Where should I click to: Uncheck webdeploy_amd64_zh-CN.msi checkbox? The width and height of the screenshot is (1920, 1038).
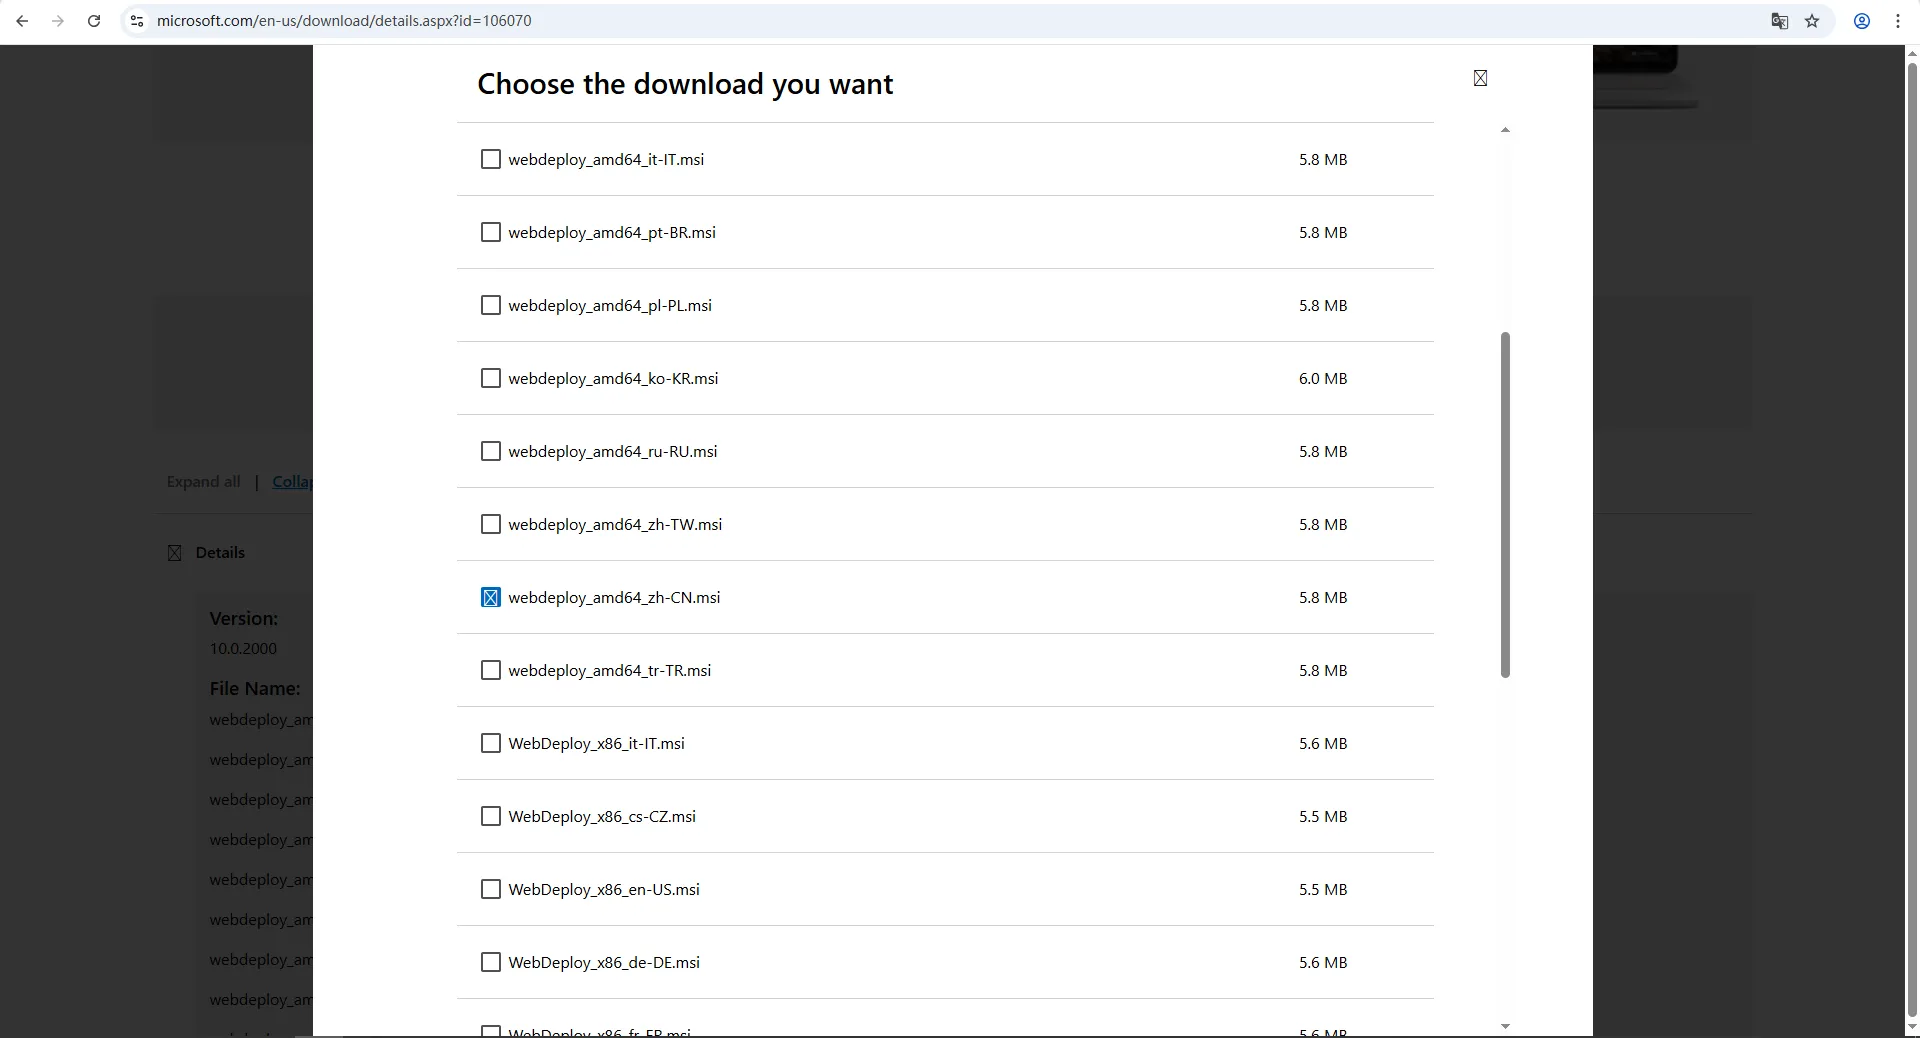pos(490,597)
